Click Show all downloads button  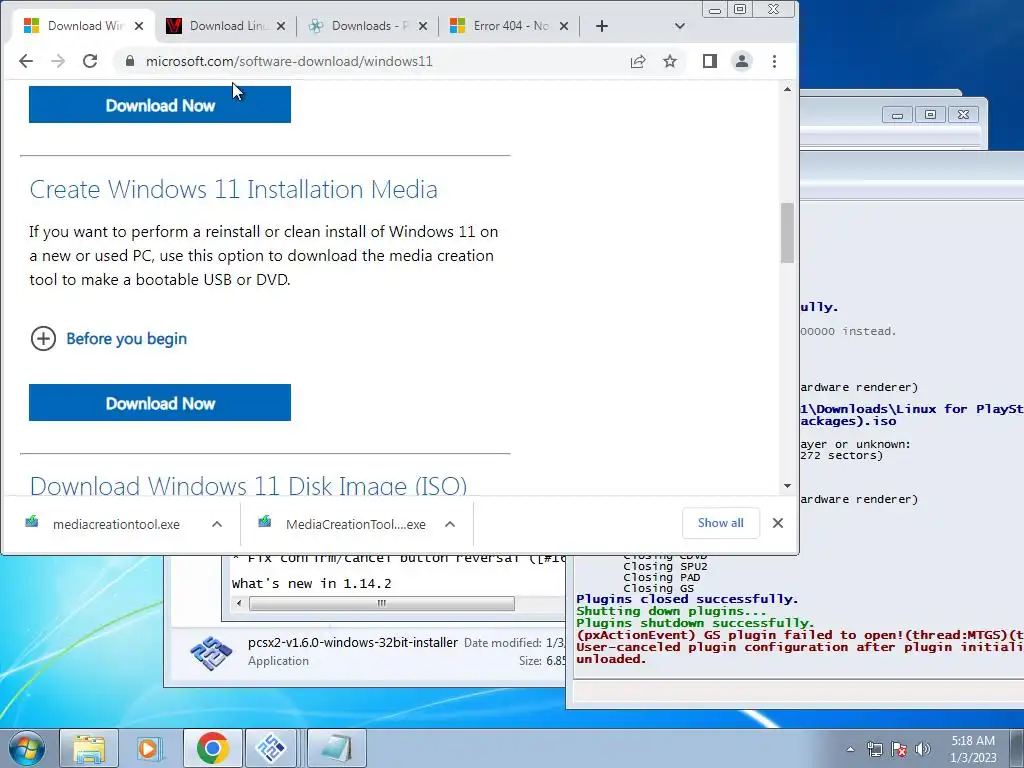[x=720, y=523]
